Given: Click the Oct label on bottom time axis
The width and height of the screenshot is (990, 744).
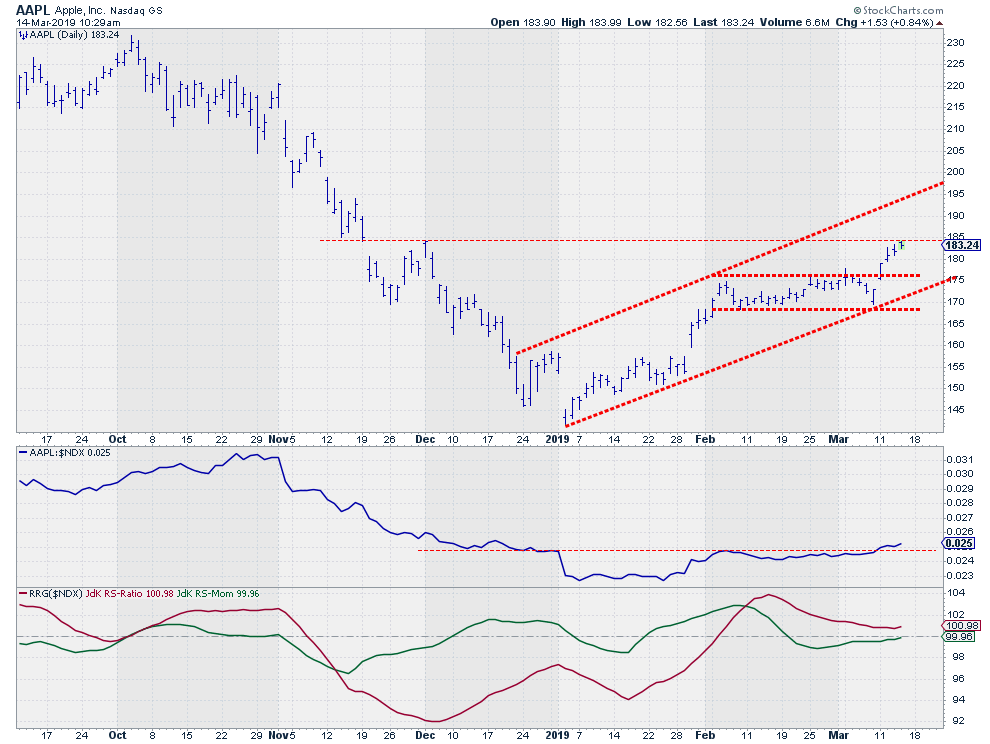Looking at the screenshot, I should (x=117, y=733).
